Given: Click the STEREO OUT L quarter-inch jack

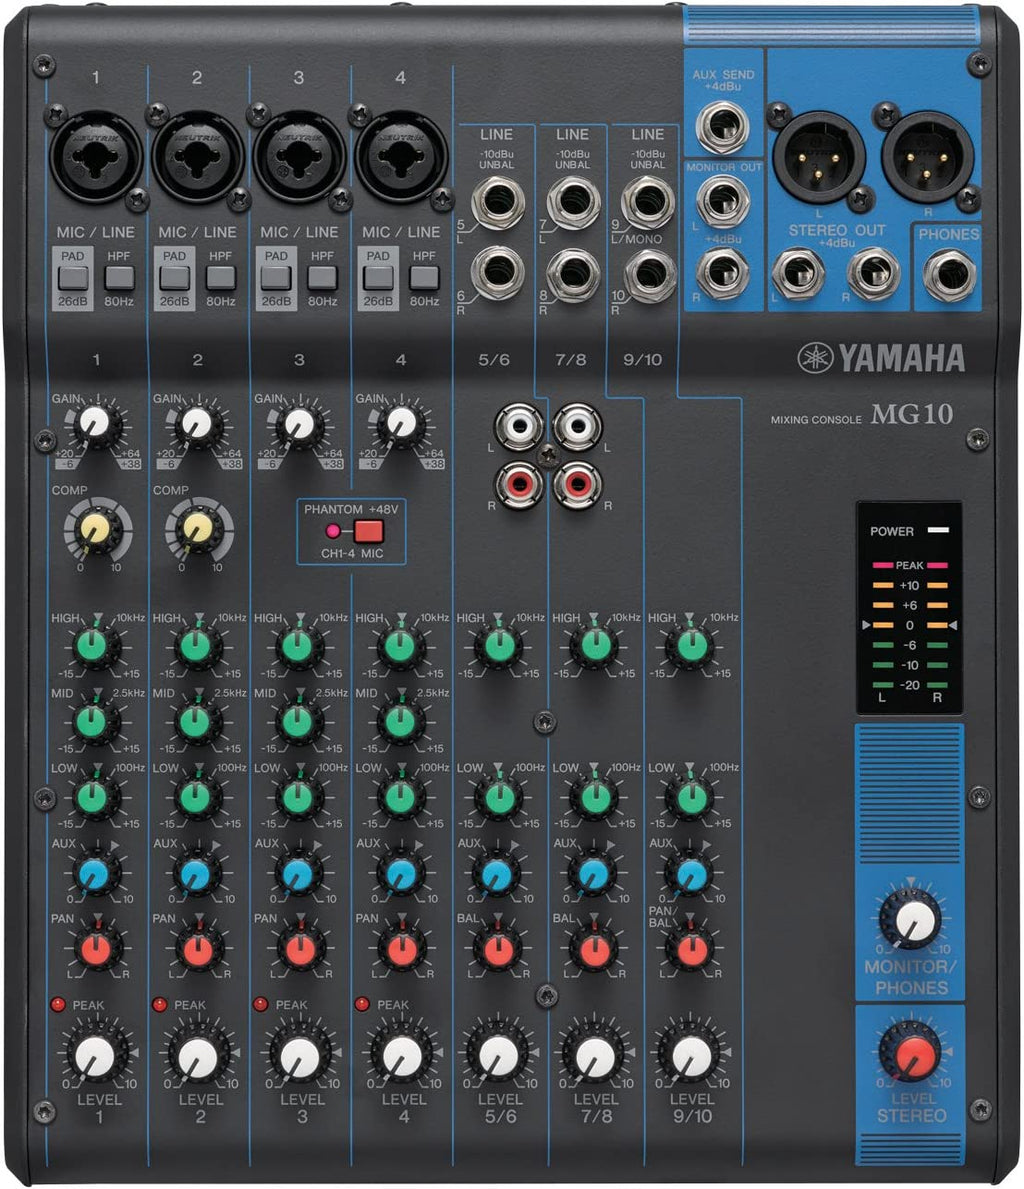Looking at the screenshot, I should tap(799, 274).
